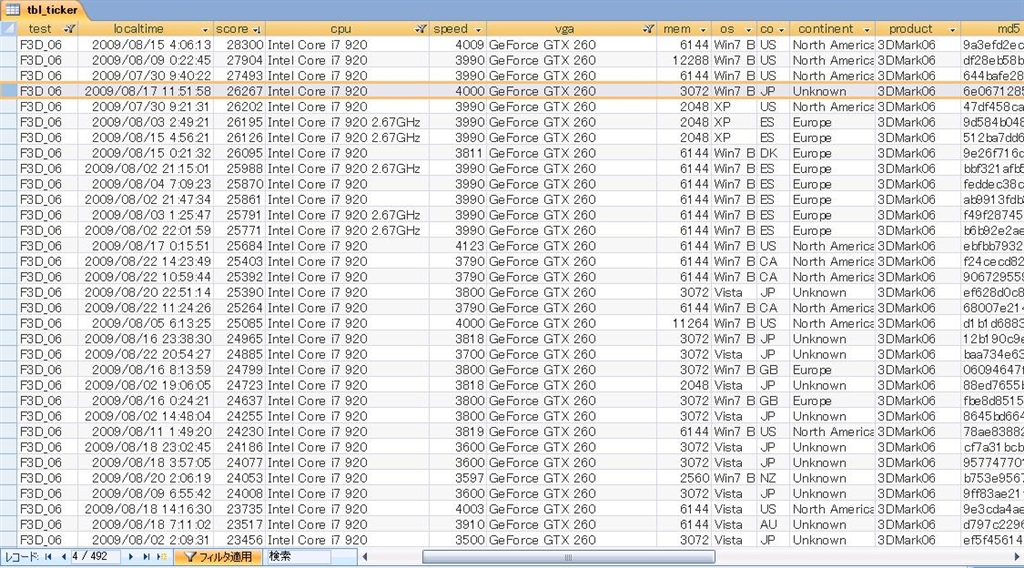This screenshot has height=568, width=1024.
Task: Click score cell 24965
Action: coord(239,339)
